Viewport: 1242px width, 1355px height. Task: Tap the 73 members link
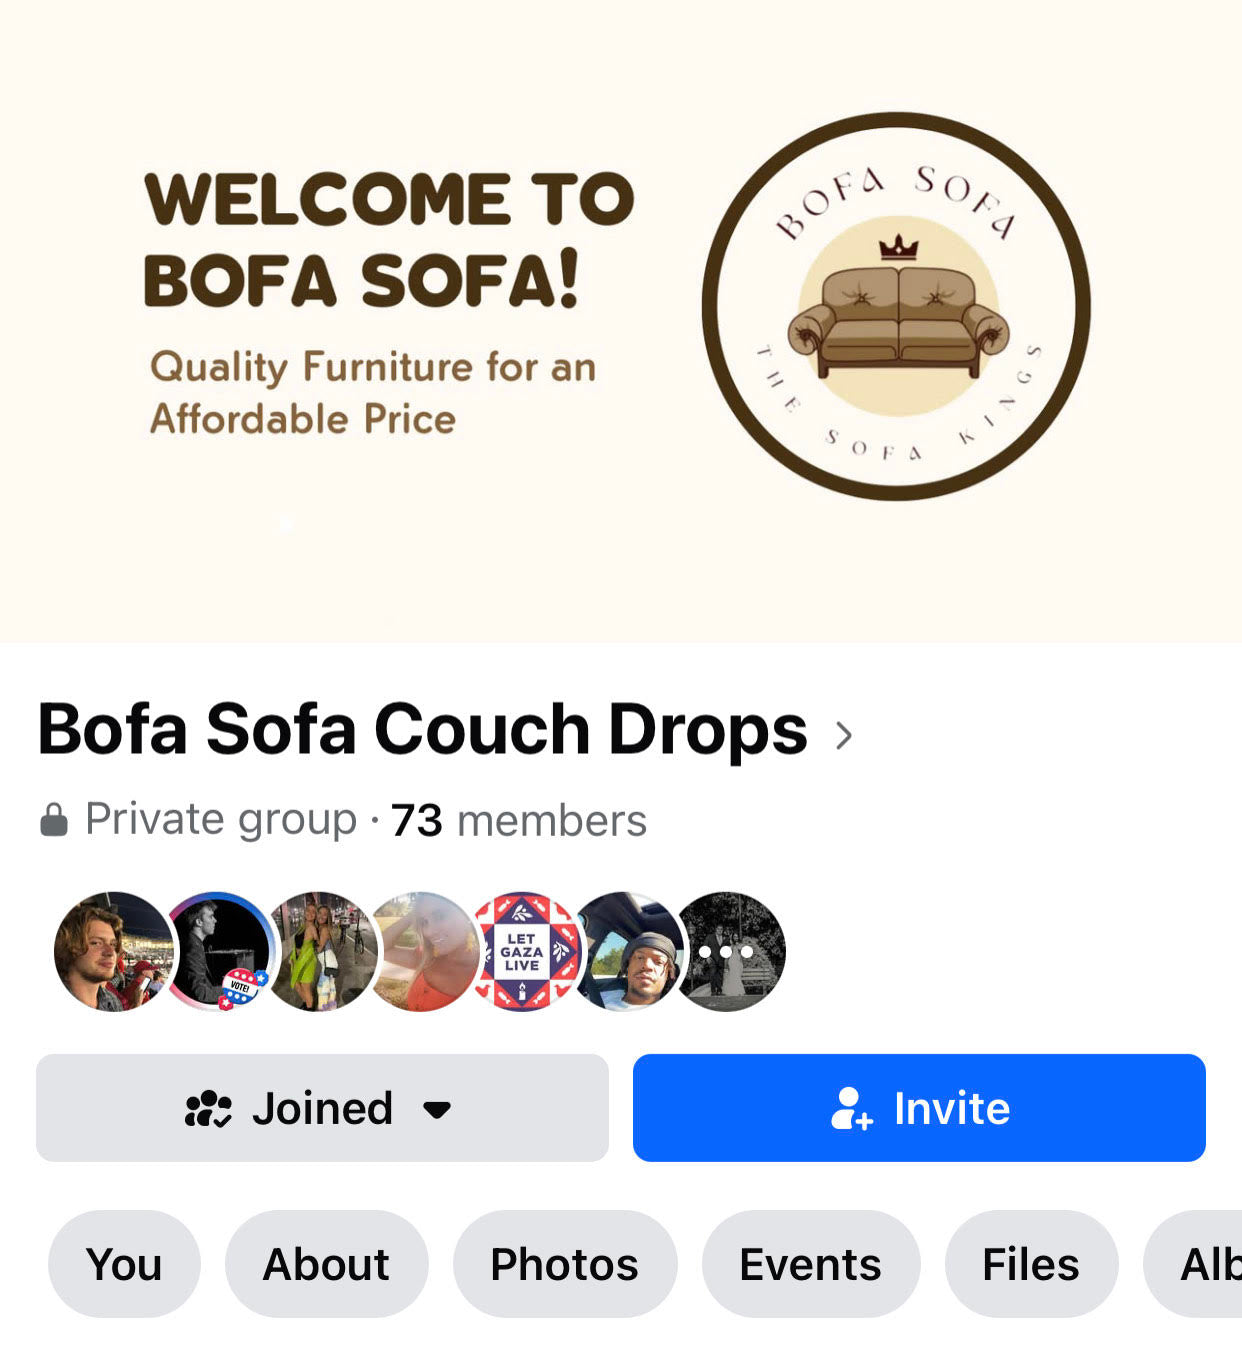(x=519, y=820)
